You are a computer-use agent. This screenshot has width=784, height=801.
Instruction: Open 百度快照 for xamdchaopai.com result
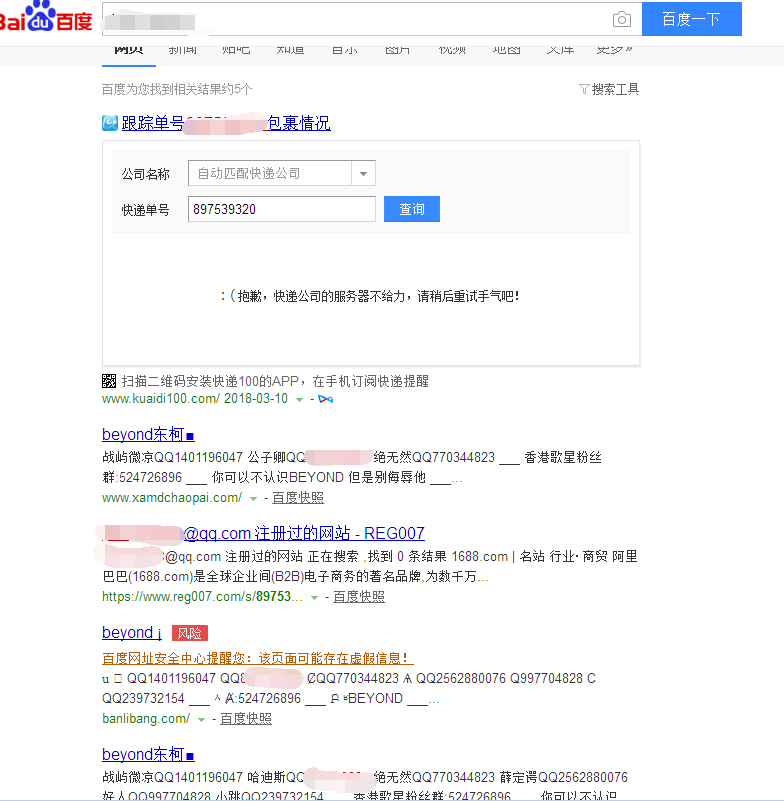[298, 498]
